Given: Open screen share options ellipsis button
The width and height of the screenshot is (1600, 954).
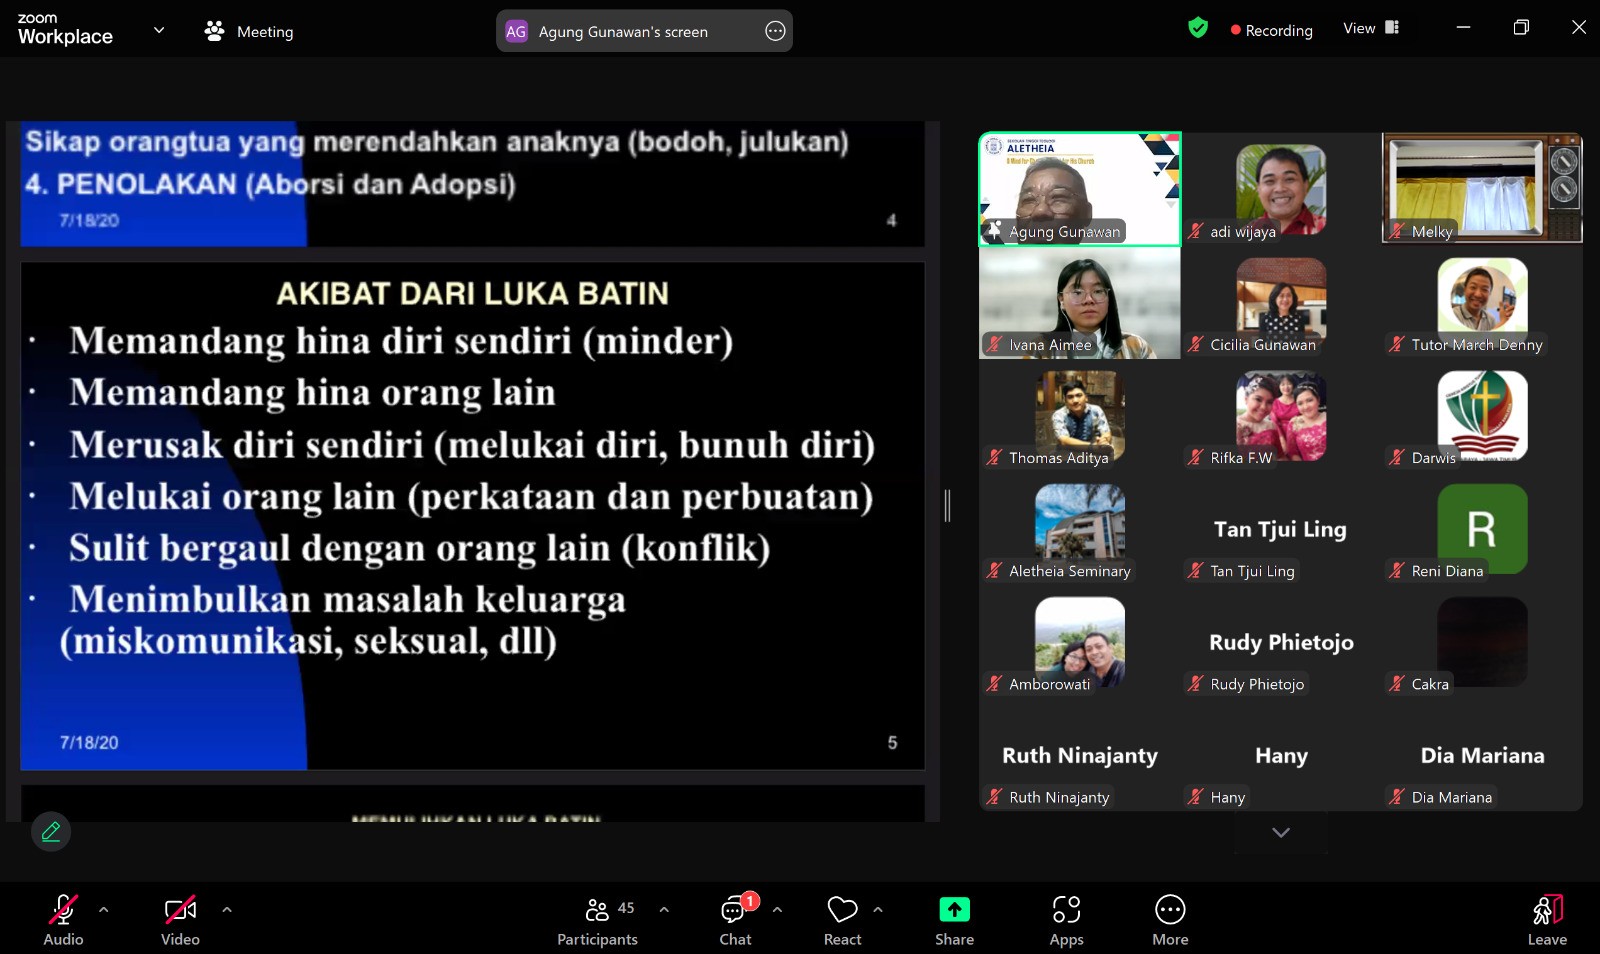Looking at the screenshot, I should 775,31.
